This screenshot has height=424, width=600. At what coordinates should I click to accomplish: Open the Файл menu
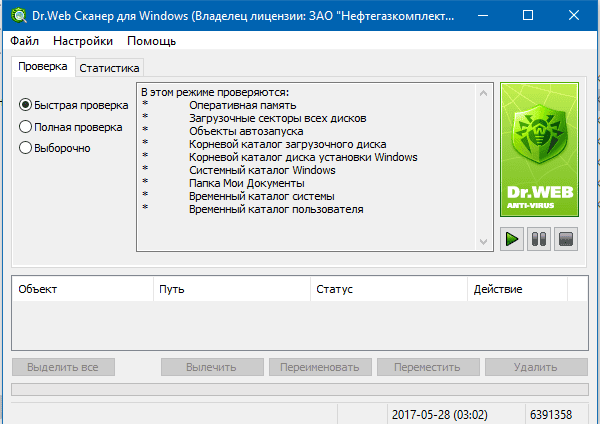[x=24, y=41]
